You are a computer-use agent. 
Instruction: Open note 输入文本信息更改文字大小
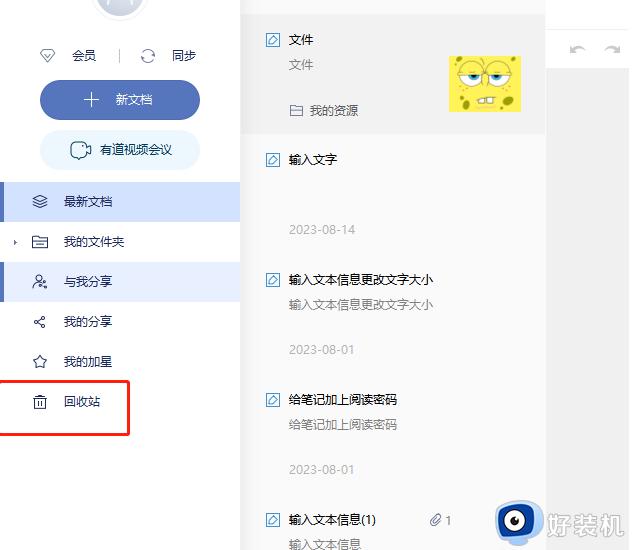pos(393,314)
